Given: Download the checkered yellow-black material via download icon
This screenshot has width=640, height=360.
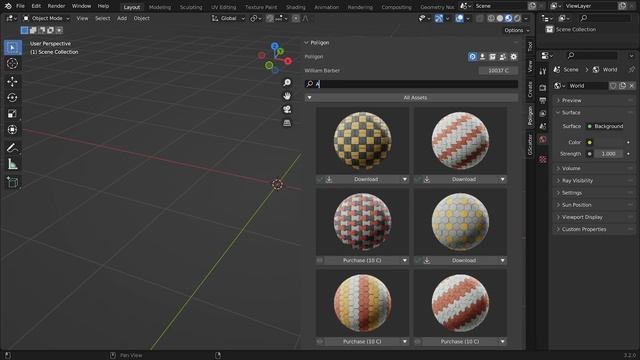Looking at the screenshot, I should click(x=329, y=179).
